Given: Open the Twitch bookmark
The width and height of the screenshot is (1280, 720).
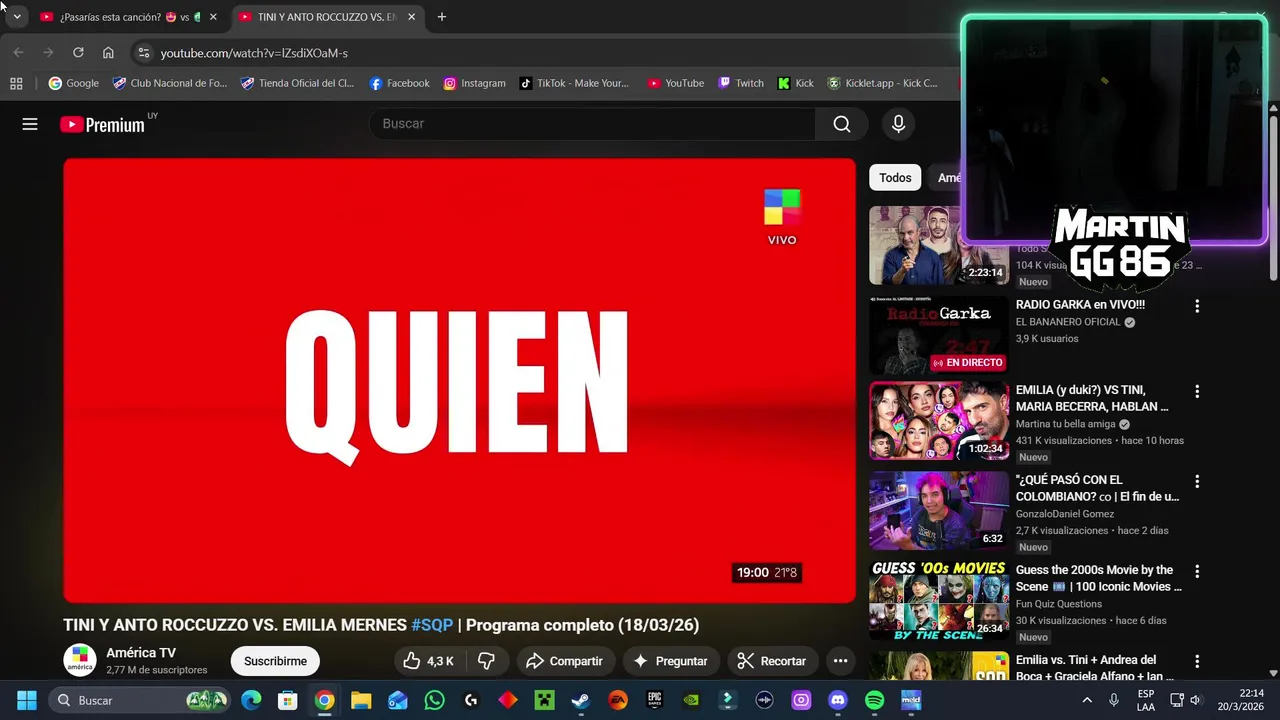Looking at the screenshot, I should pyautogui.click(x=741, y=84).
